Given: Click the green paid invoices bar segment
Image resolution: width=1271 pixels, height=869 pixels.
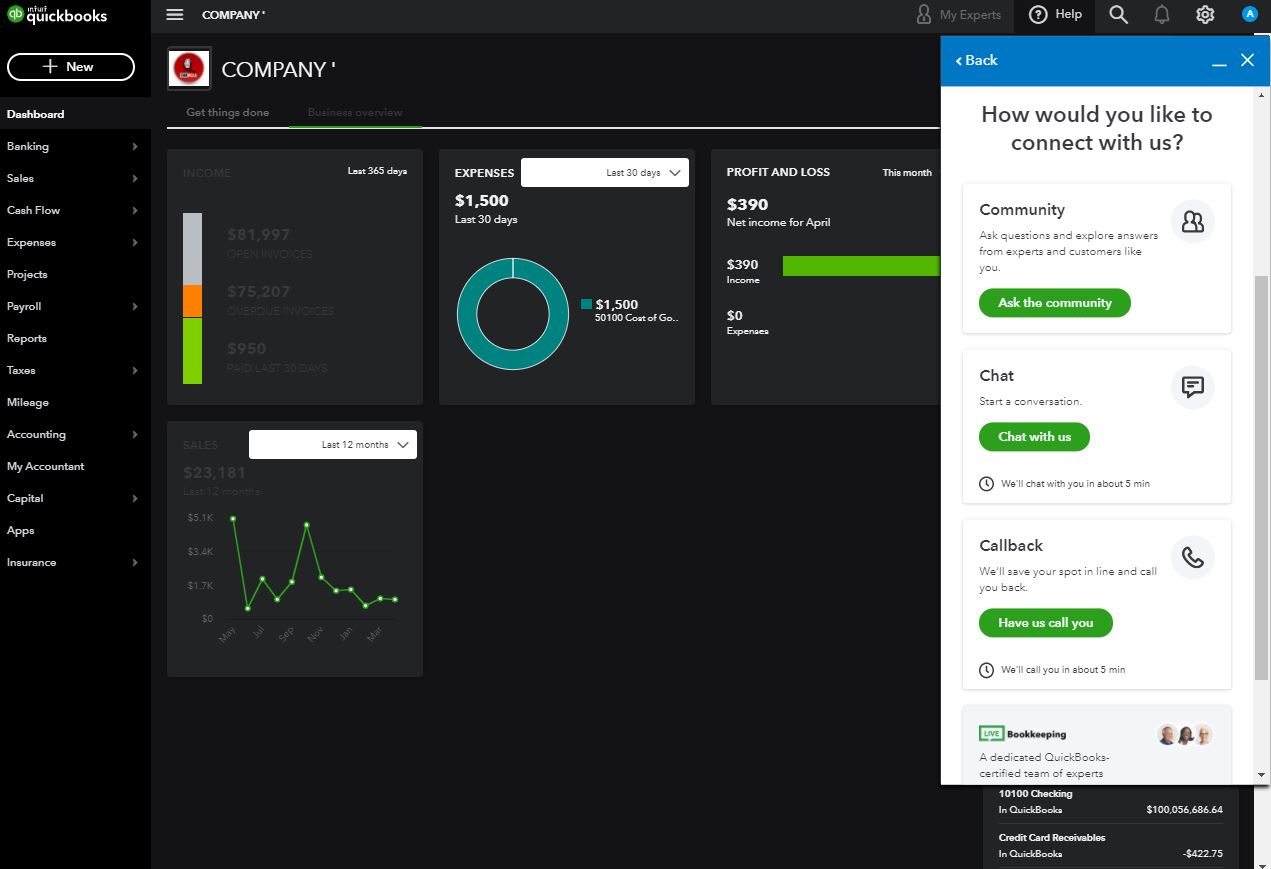Looking at the screenshot, I should coord(192,350).
